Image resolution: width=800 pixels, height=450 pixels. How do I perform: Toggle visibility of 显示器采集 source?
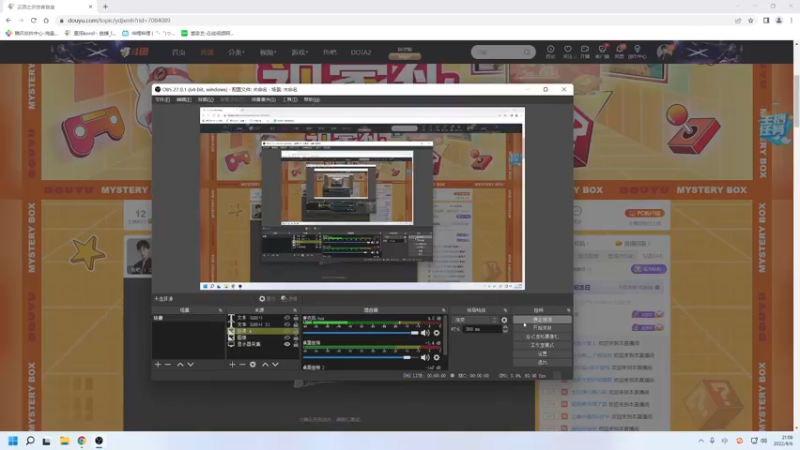coord(287,344)
